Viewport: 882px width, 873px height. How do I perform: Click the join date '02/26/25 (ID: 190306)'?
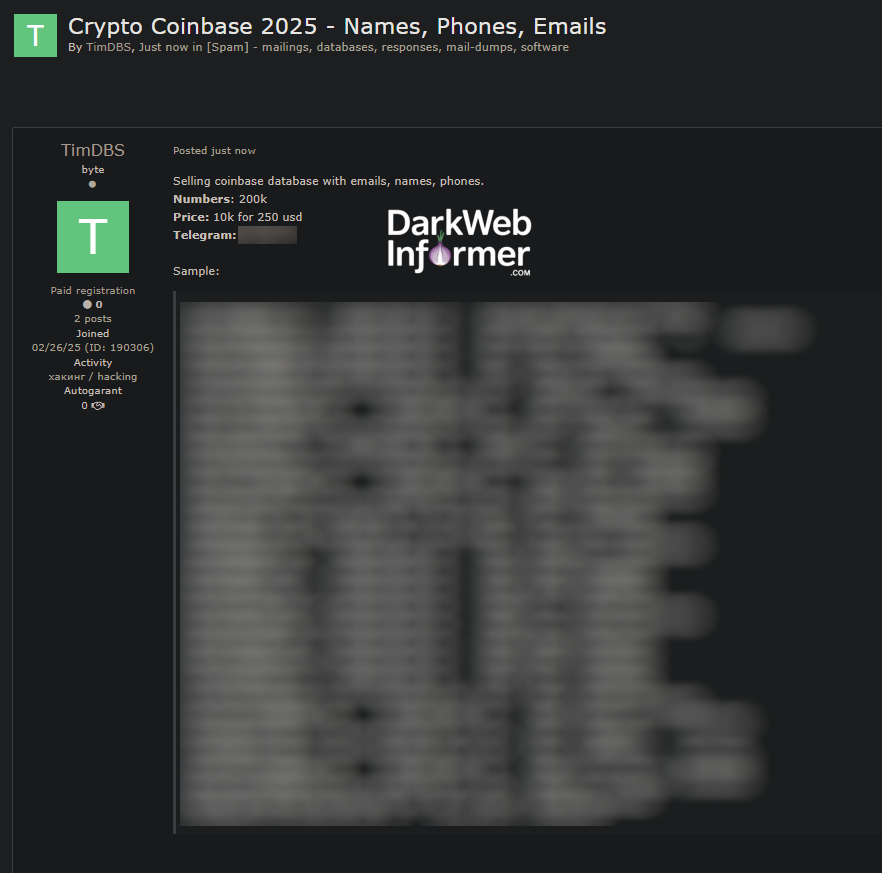(93, 348)
